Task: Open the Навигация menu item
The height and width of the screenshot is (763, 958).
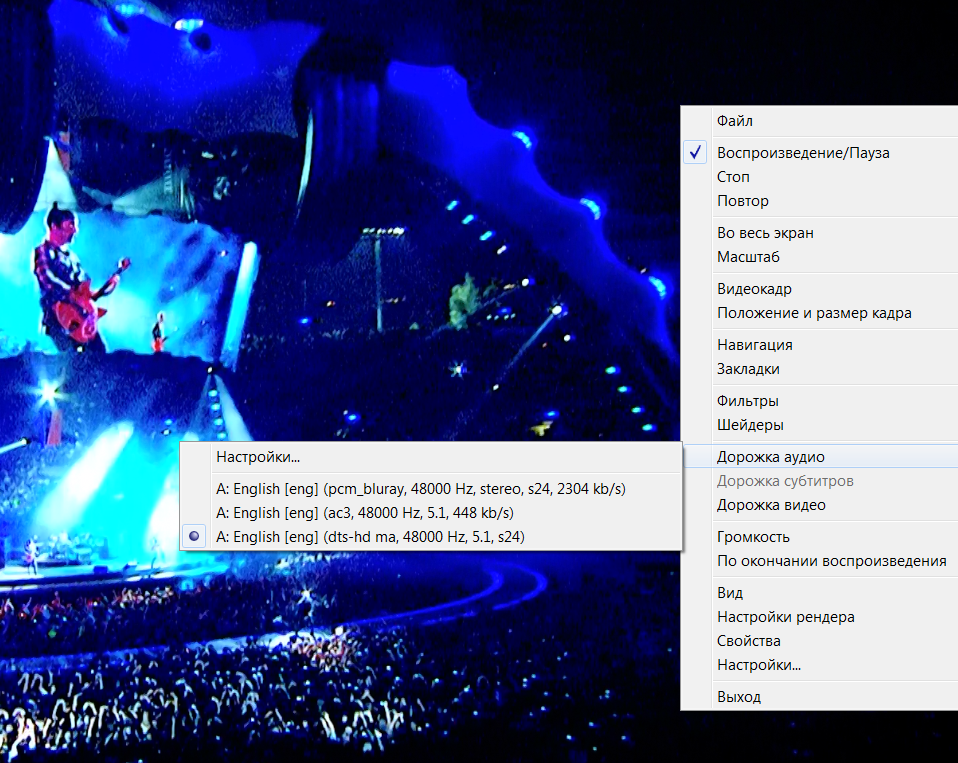Action: (x=754, y=345)
